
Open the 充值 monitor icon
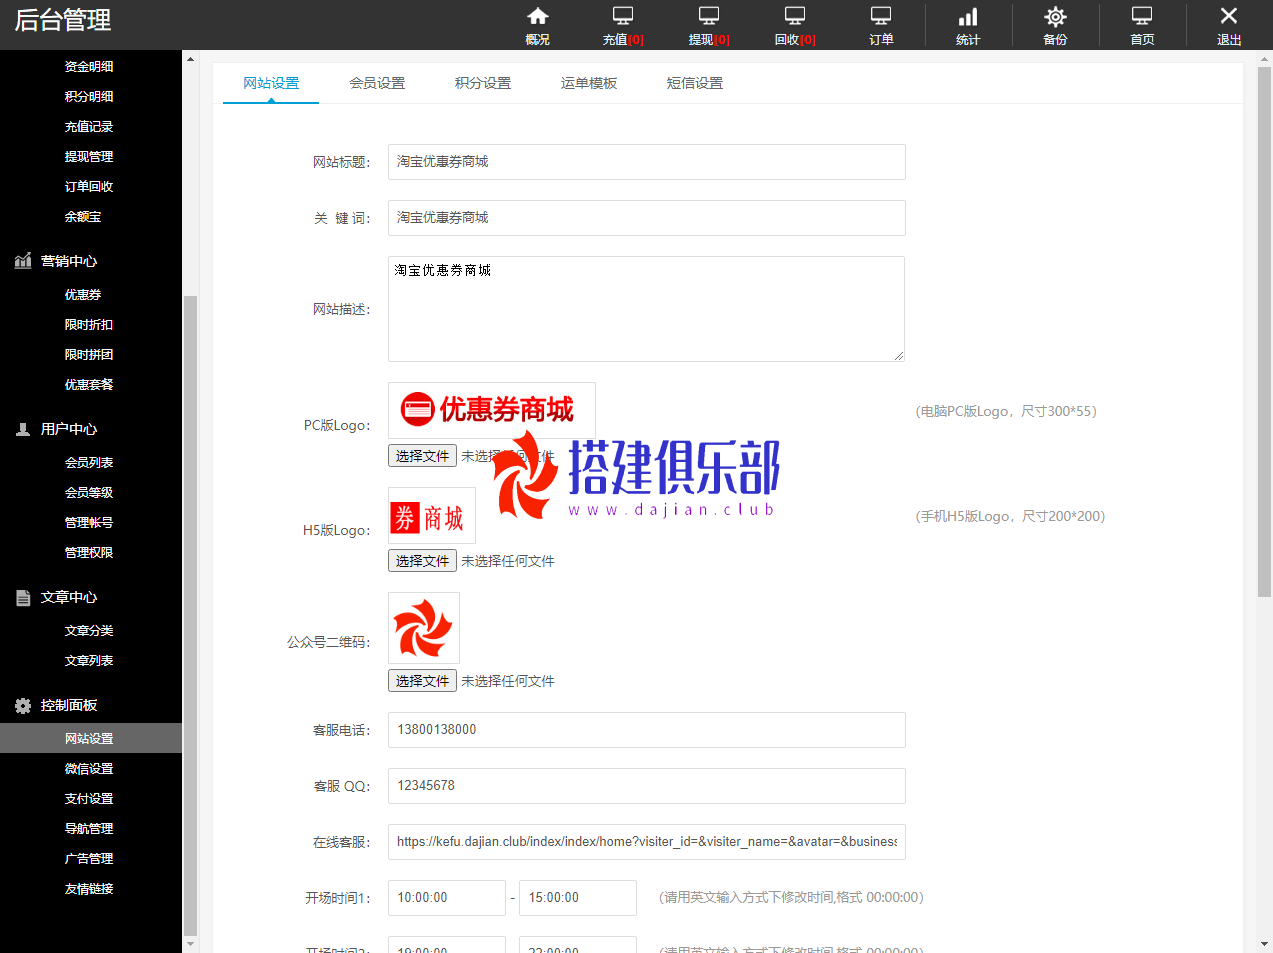coord(623,16)
